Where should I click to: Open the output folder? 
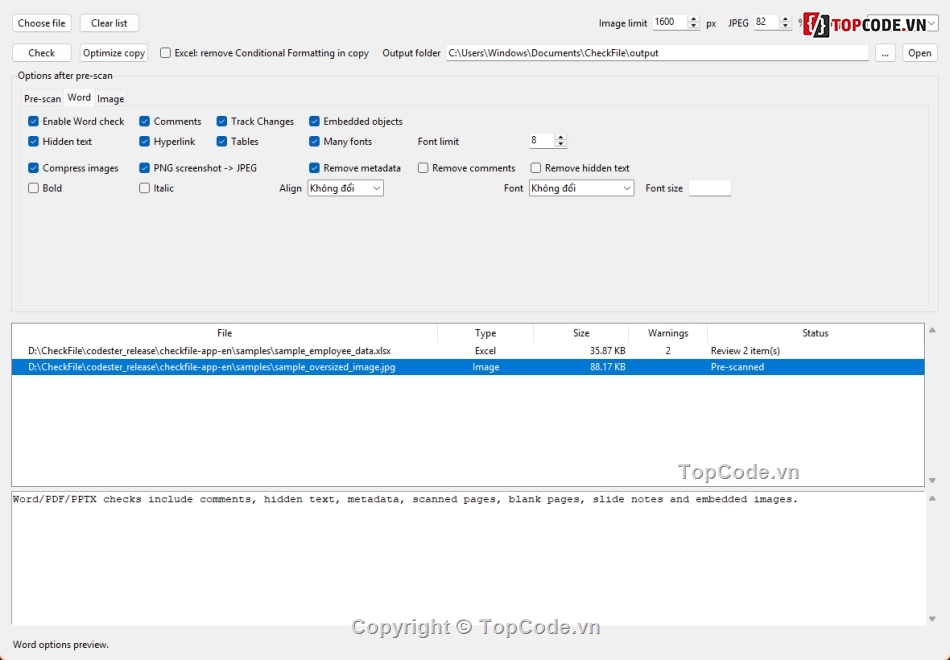(920, 53)
